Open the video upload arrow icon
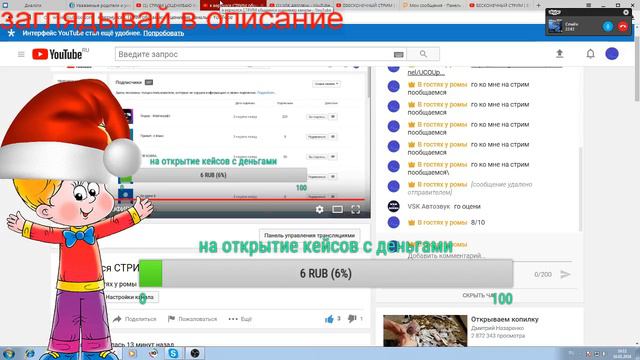Image resolution: width=640 pixels, height=360 pixels. (x=560, y=53)
